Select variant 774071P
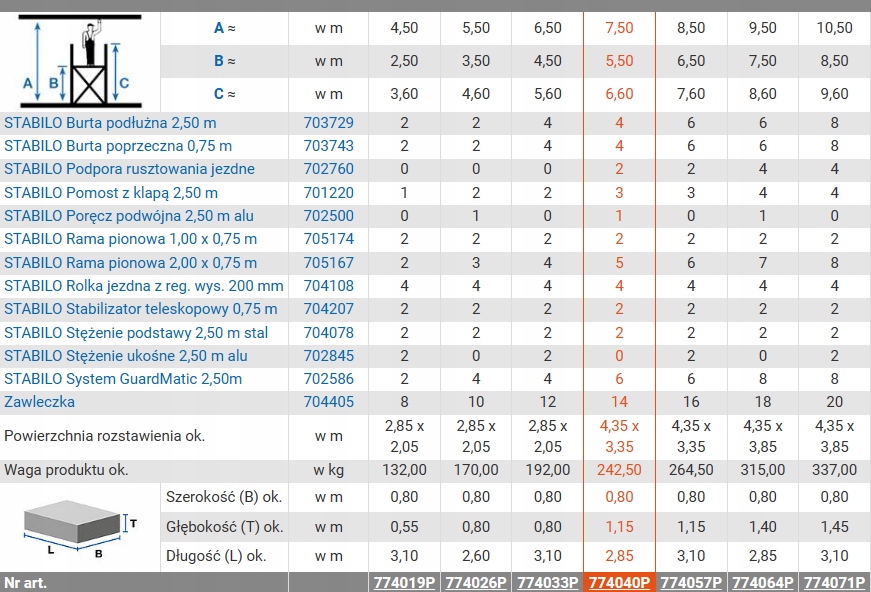The width and height of the screenshot is (871, 592). 834,583
